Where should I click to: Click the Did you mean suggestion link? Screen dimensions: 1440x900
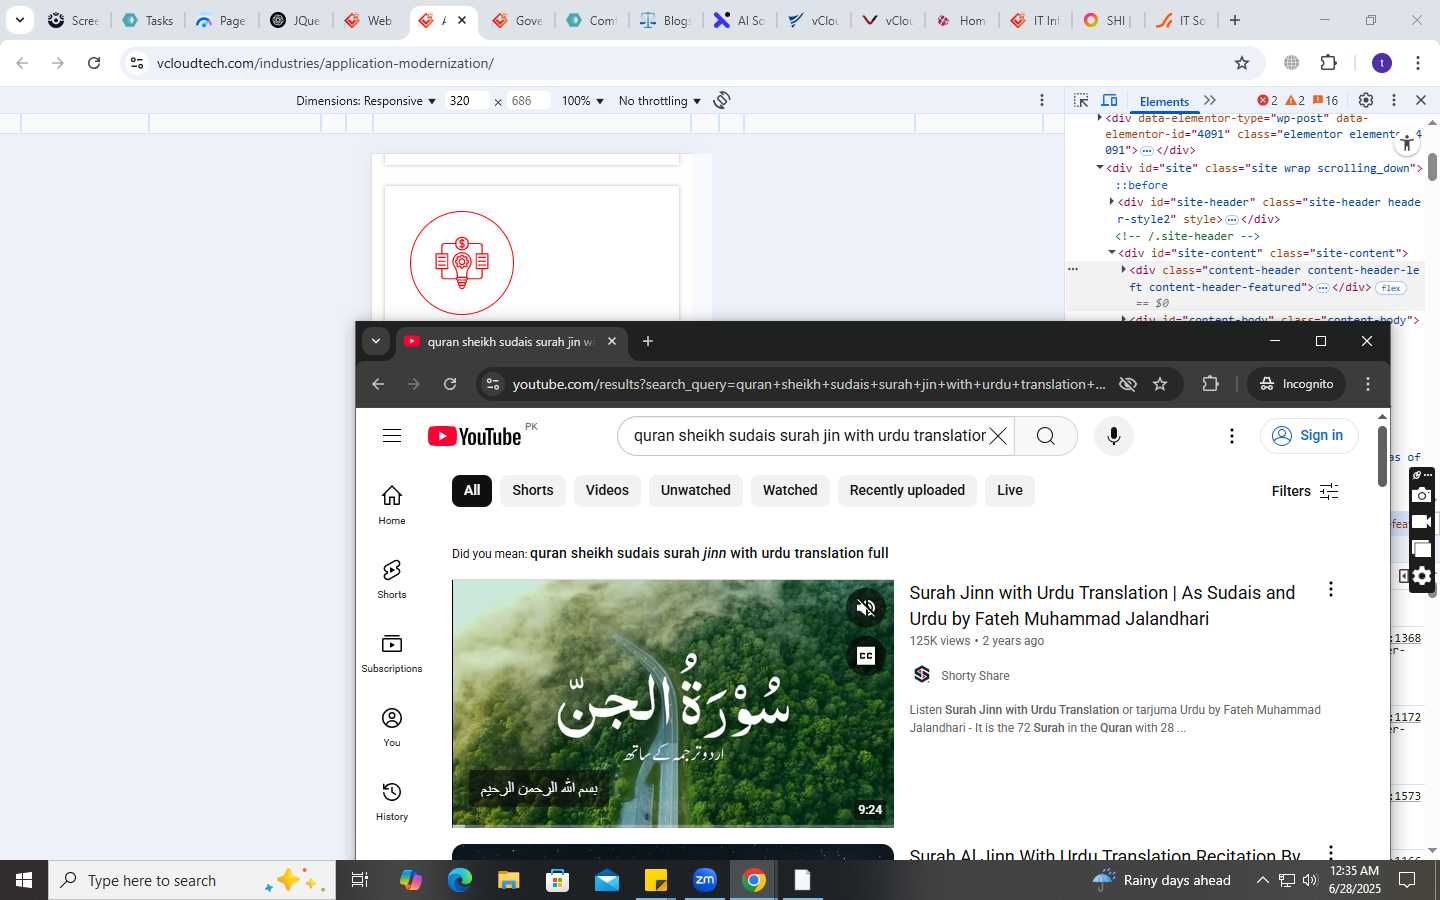click(x=709, y=553)
